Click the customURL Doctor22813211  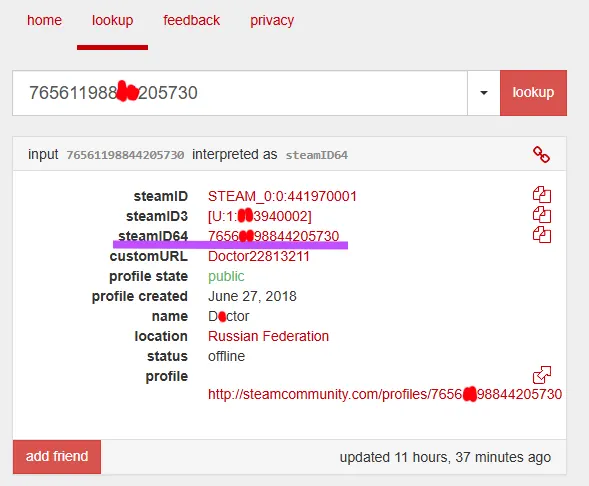click(259, 257)
